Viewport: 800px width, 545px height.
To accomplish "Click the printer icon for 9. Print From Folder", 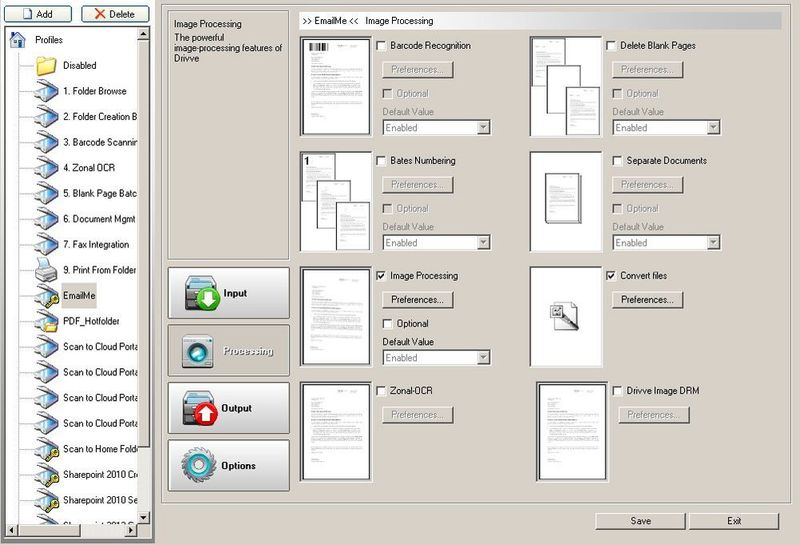I will coord(46,270).
